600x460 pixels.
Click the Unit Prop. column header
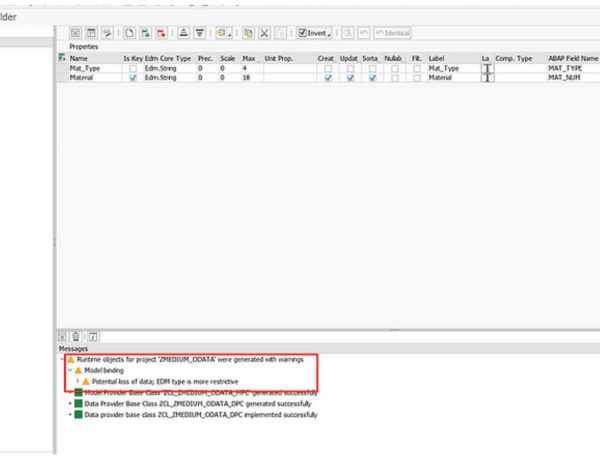[x=279, y=58]
